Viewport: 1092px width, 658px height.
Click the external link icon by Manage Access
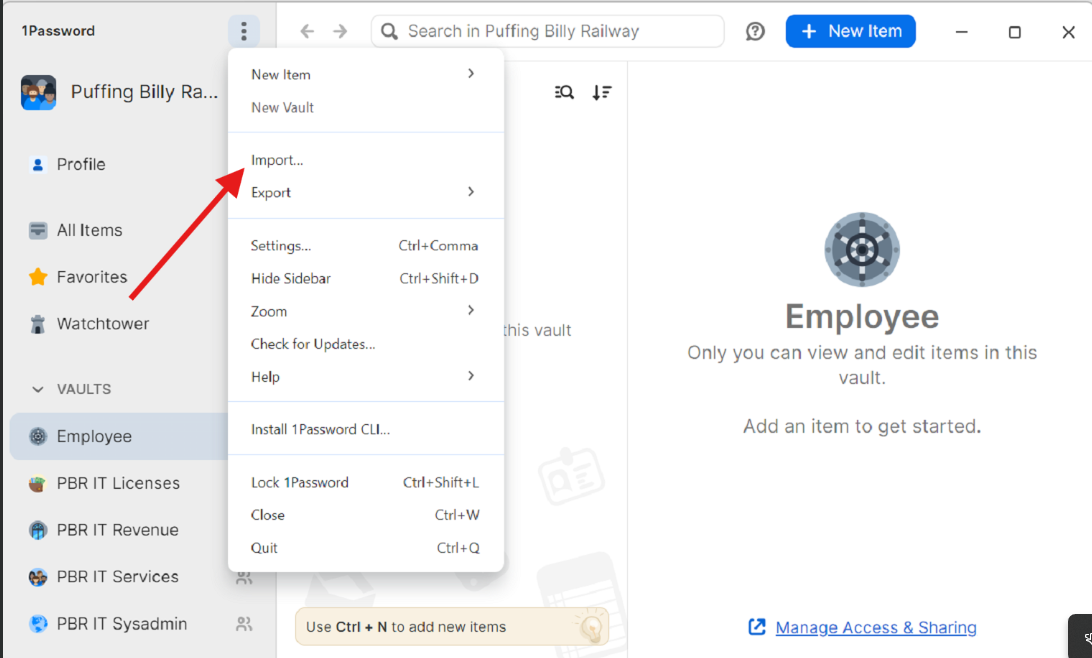coord(757,627)
